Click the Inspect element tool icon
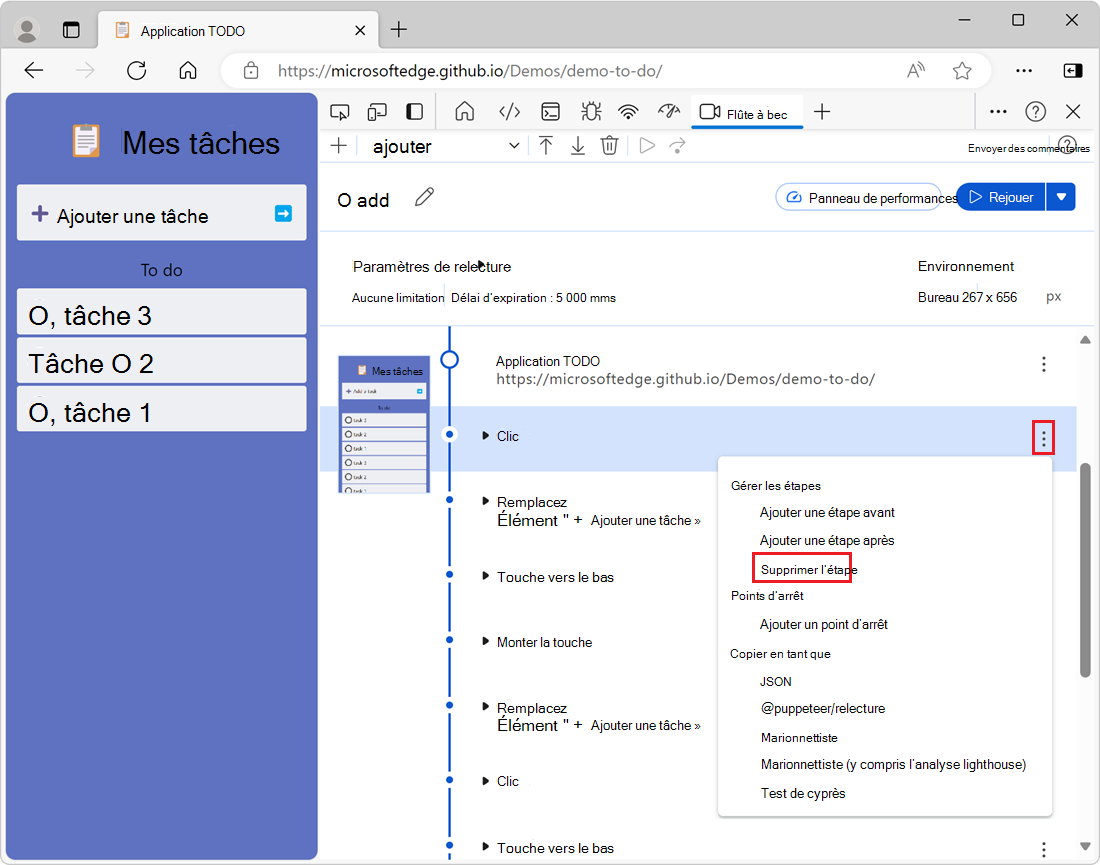Screen dimensions: 1100x865 341,112
